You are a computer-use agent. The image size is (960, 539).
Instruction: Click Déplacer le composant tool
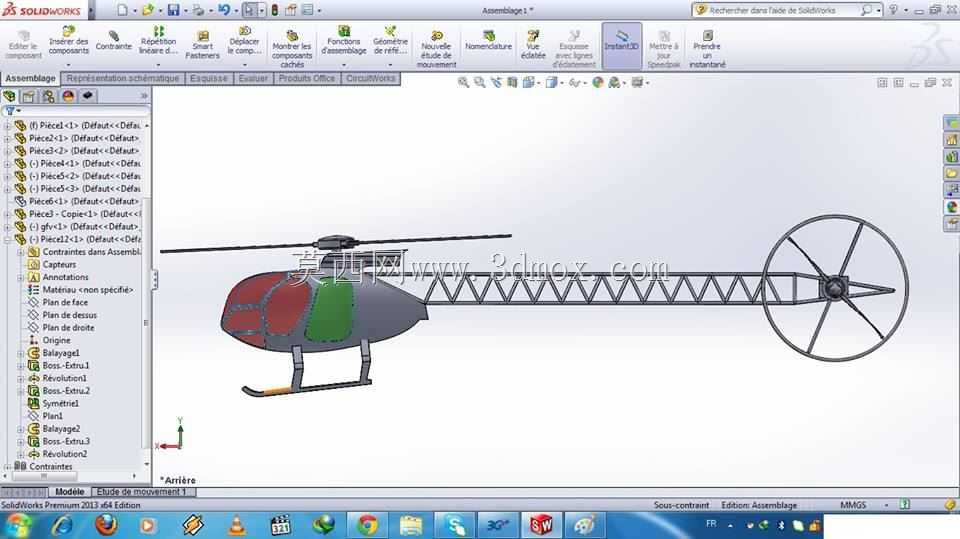244,41
